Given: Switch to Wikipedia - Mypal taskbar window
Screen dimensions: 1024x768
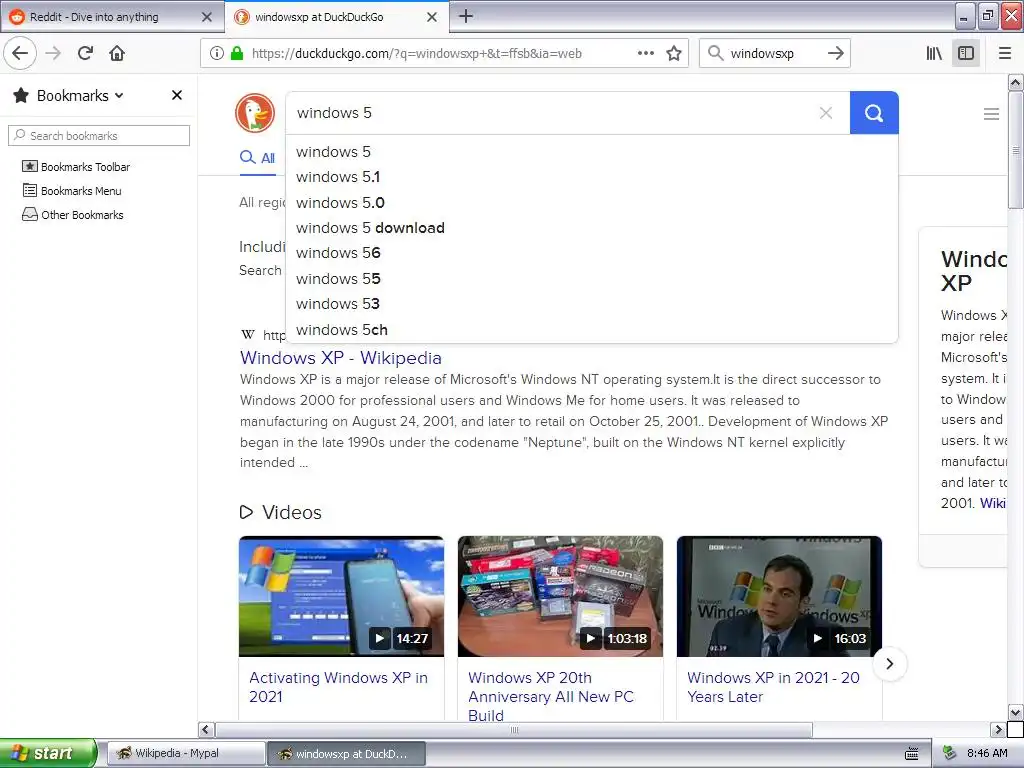Looking at the screenshot, I should tap(186, 754).
